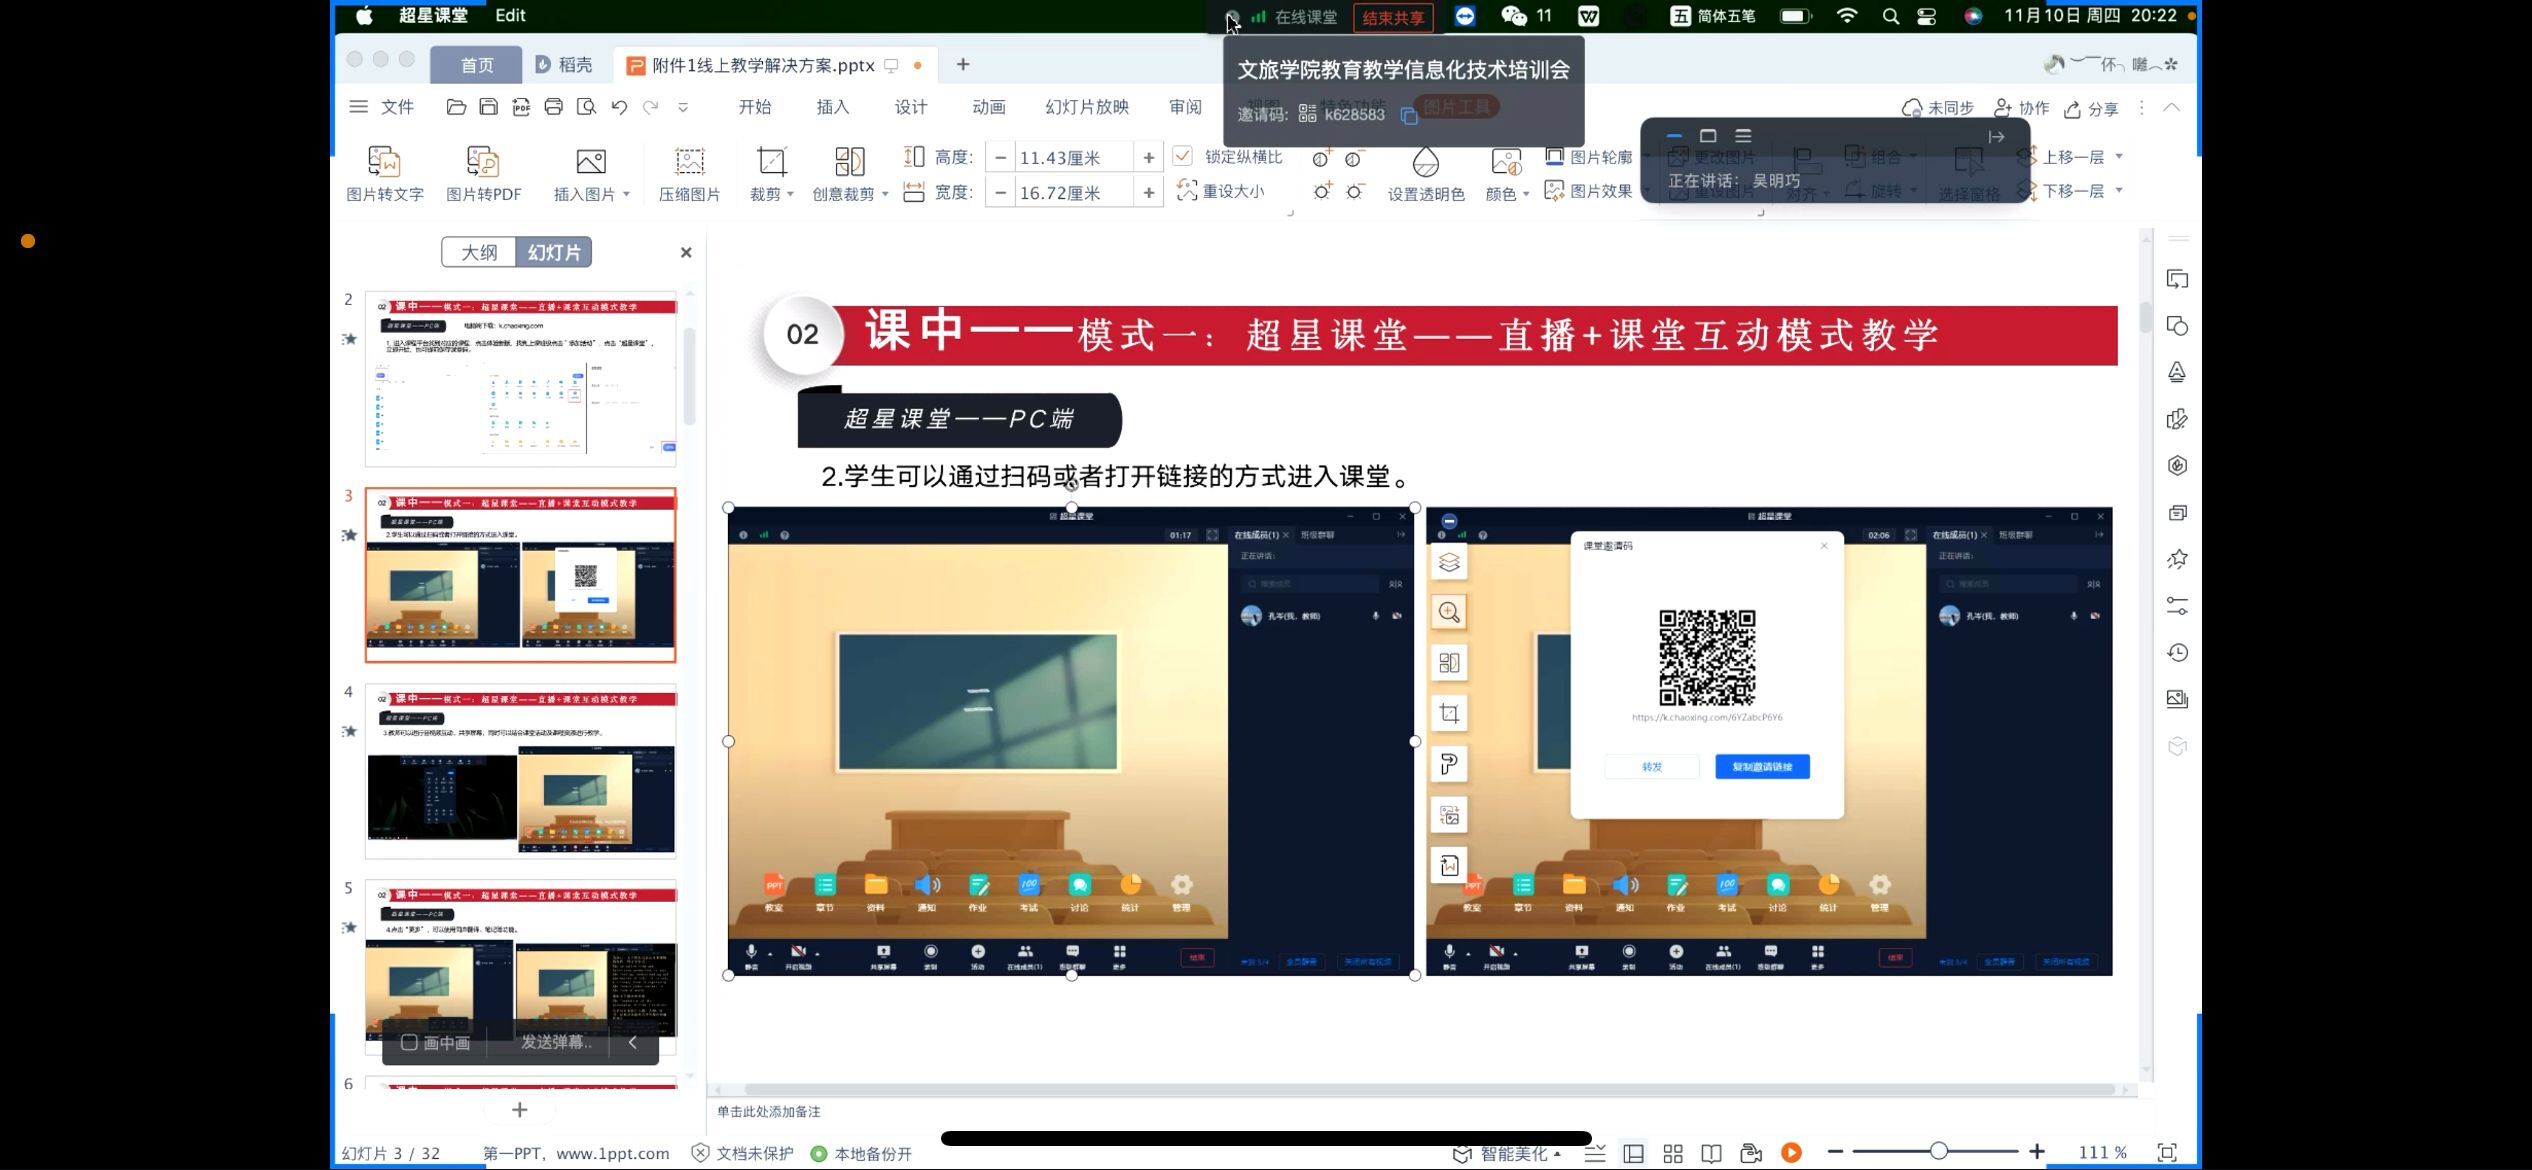The image size is (2532, 1170).
Task: Select slide 2 thumbnail
Action: 520,379
